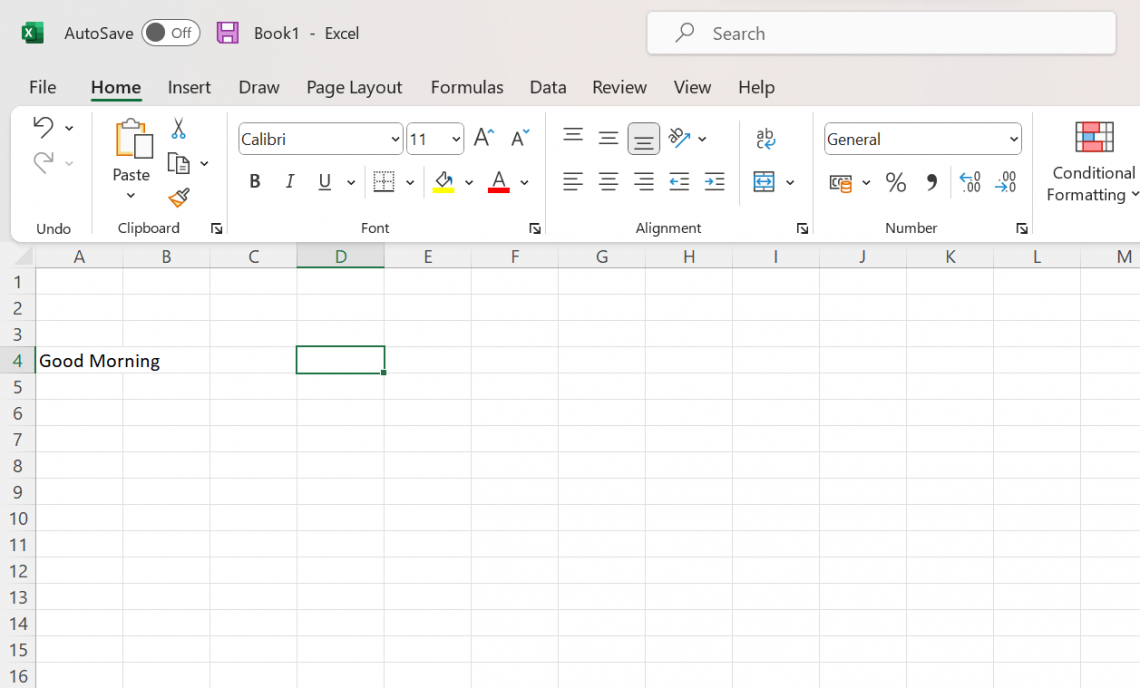
Task: Click the Increase Font Size icon
Action: (483, 138)
